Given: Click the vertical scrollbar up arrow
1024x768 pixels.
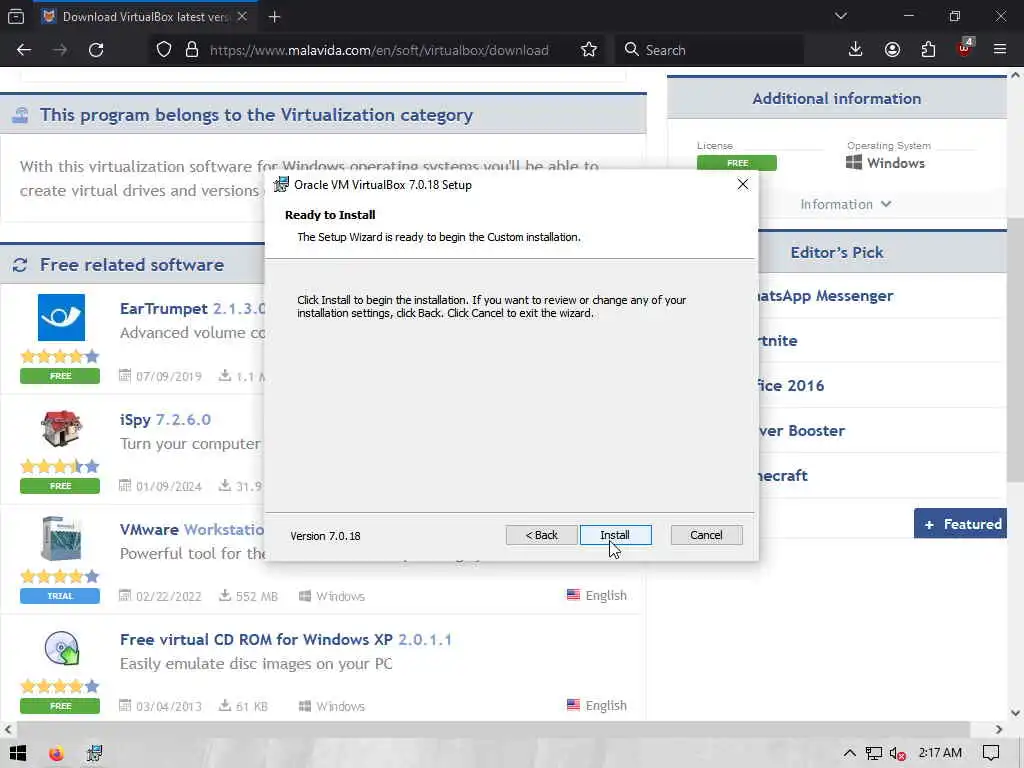Looking at the screenshot, I should pyautogui.click(x=1015, y=75).
